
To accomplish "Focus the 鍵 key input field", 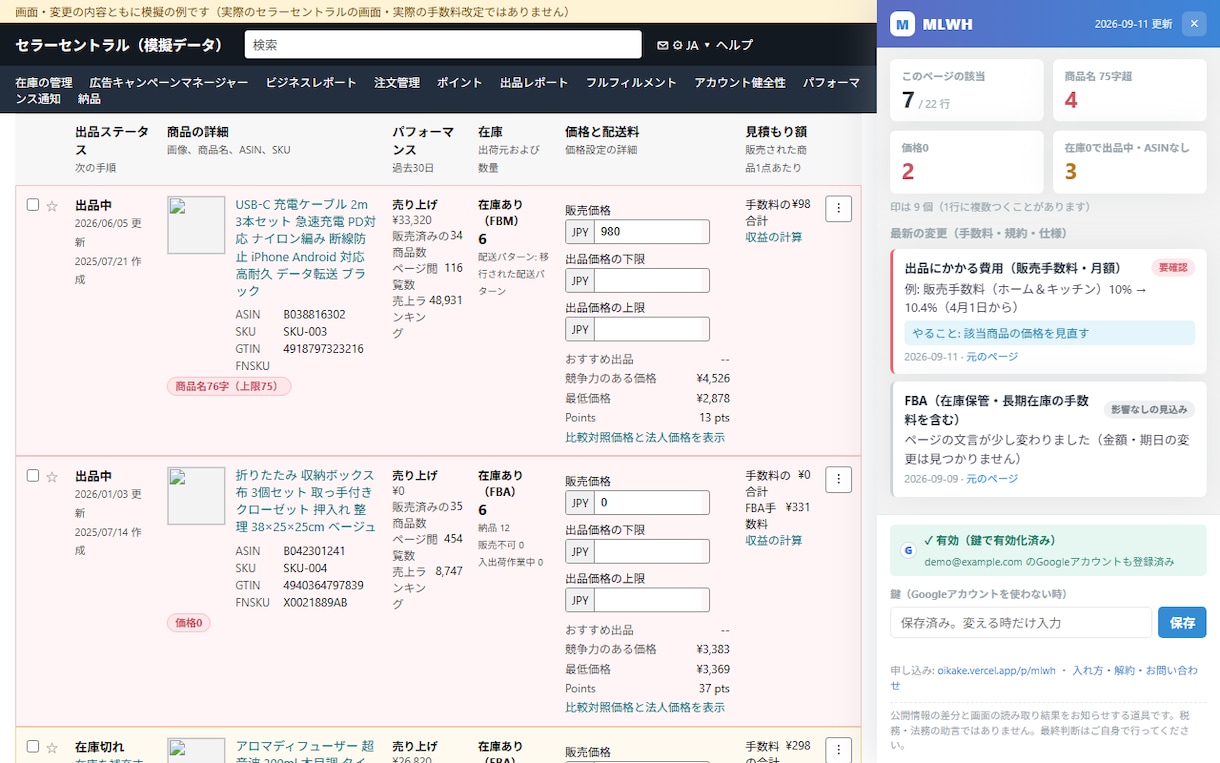I will [1021, 622].
